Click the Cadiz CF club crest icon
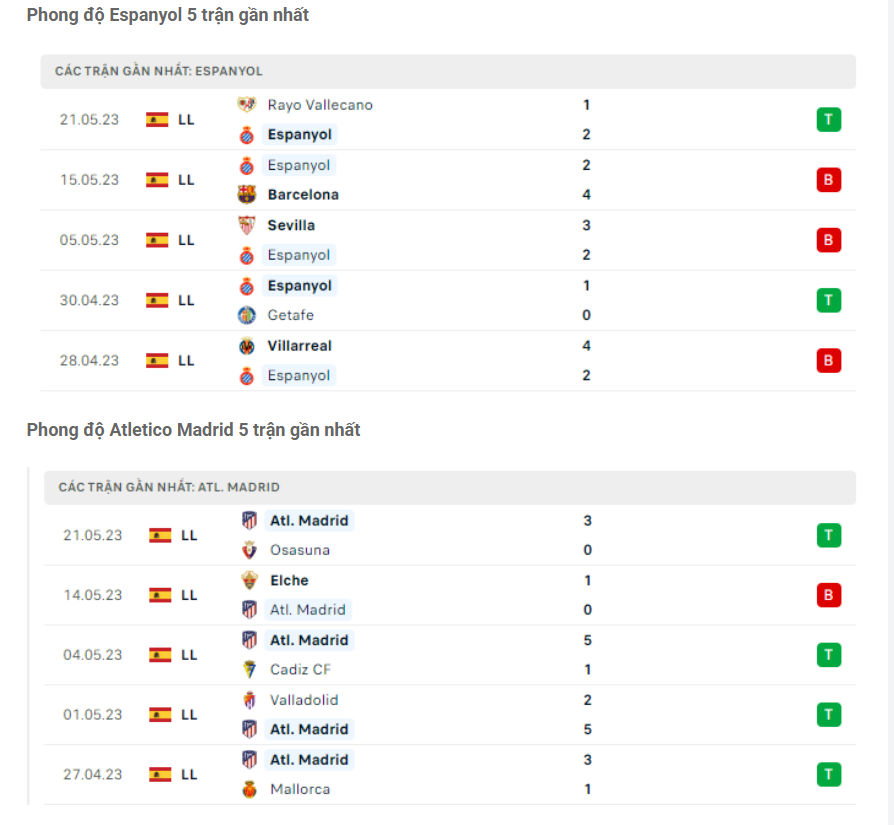 250,670
